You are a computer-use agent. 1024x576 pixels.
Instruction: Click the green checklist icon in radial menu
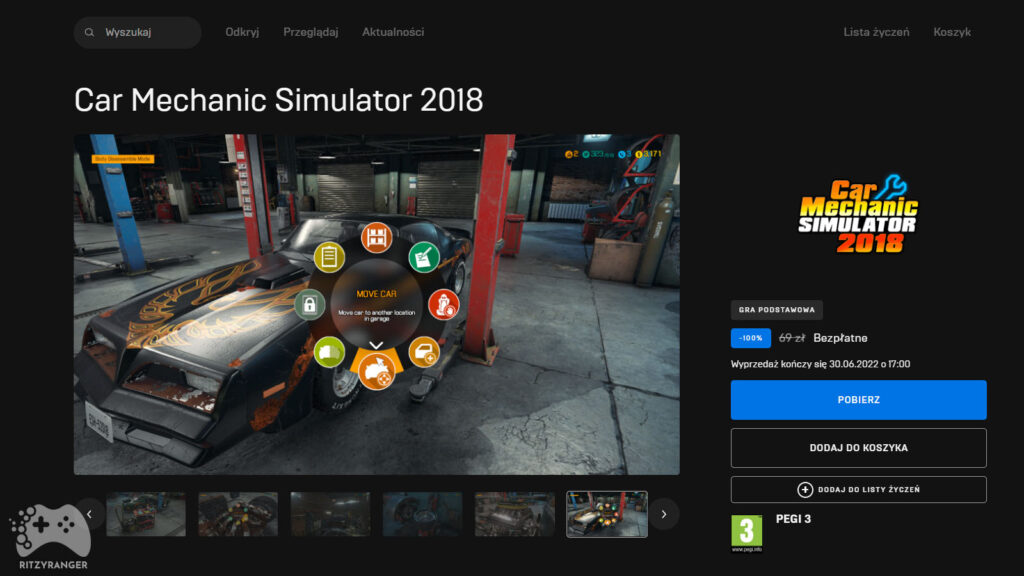tap(424, 257)
